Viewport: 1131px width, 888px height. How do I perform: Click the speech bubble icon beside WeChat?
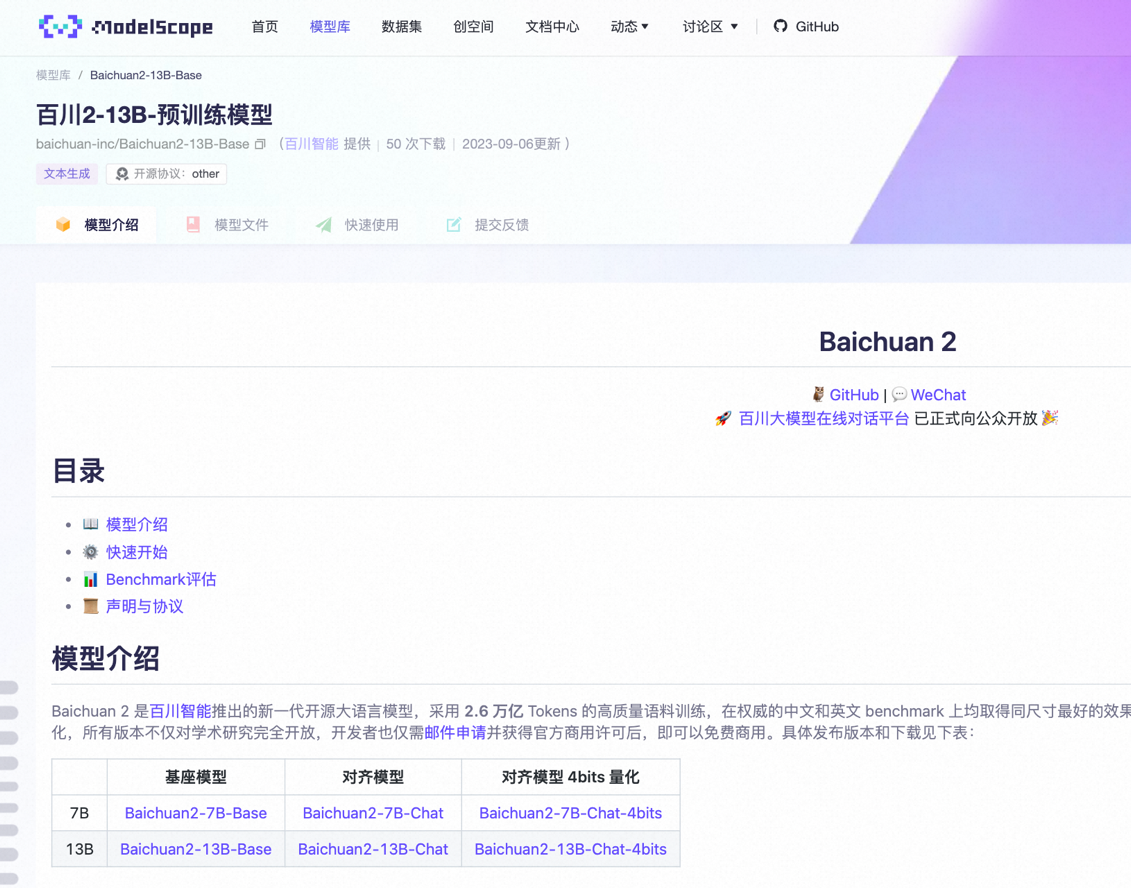coord(899,394)
